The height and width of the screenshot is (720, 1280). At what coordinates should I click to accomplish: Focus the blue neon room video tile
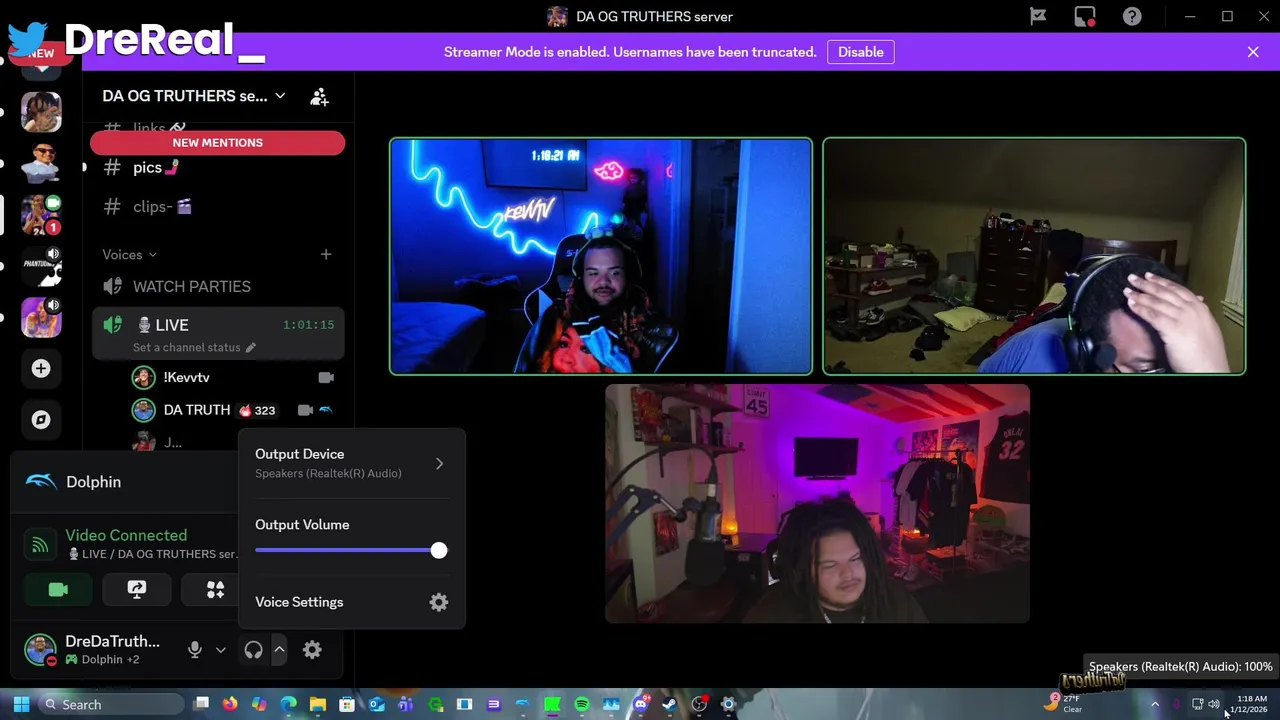coord(601,256)
